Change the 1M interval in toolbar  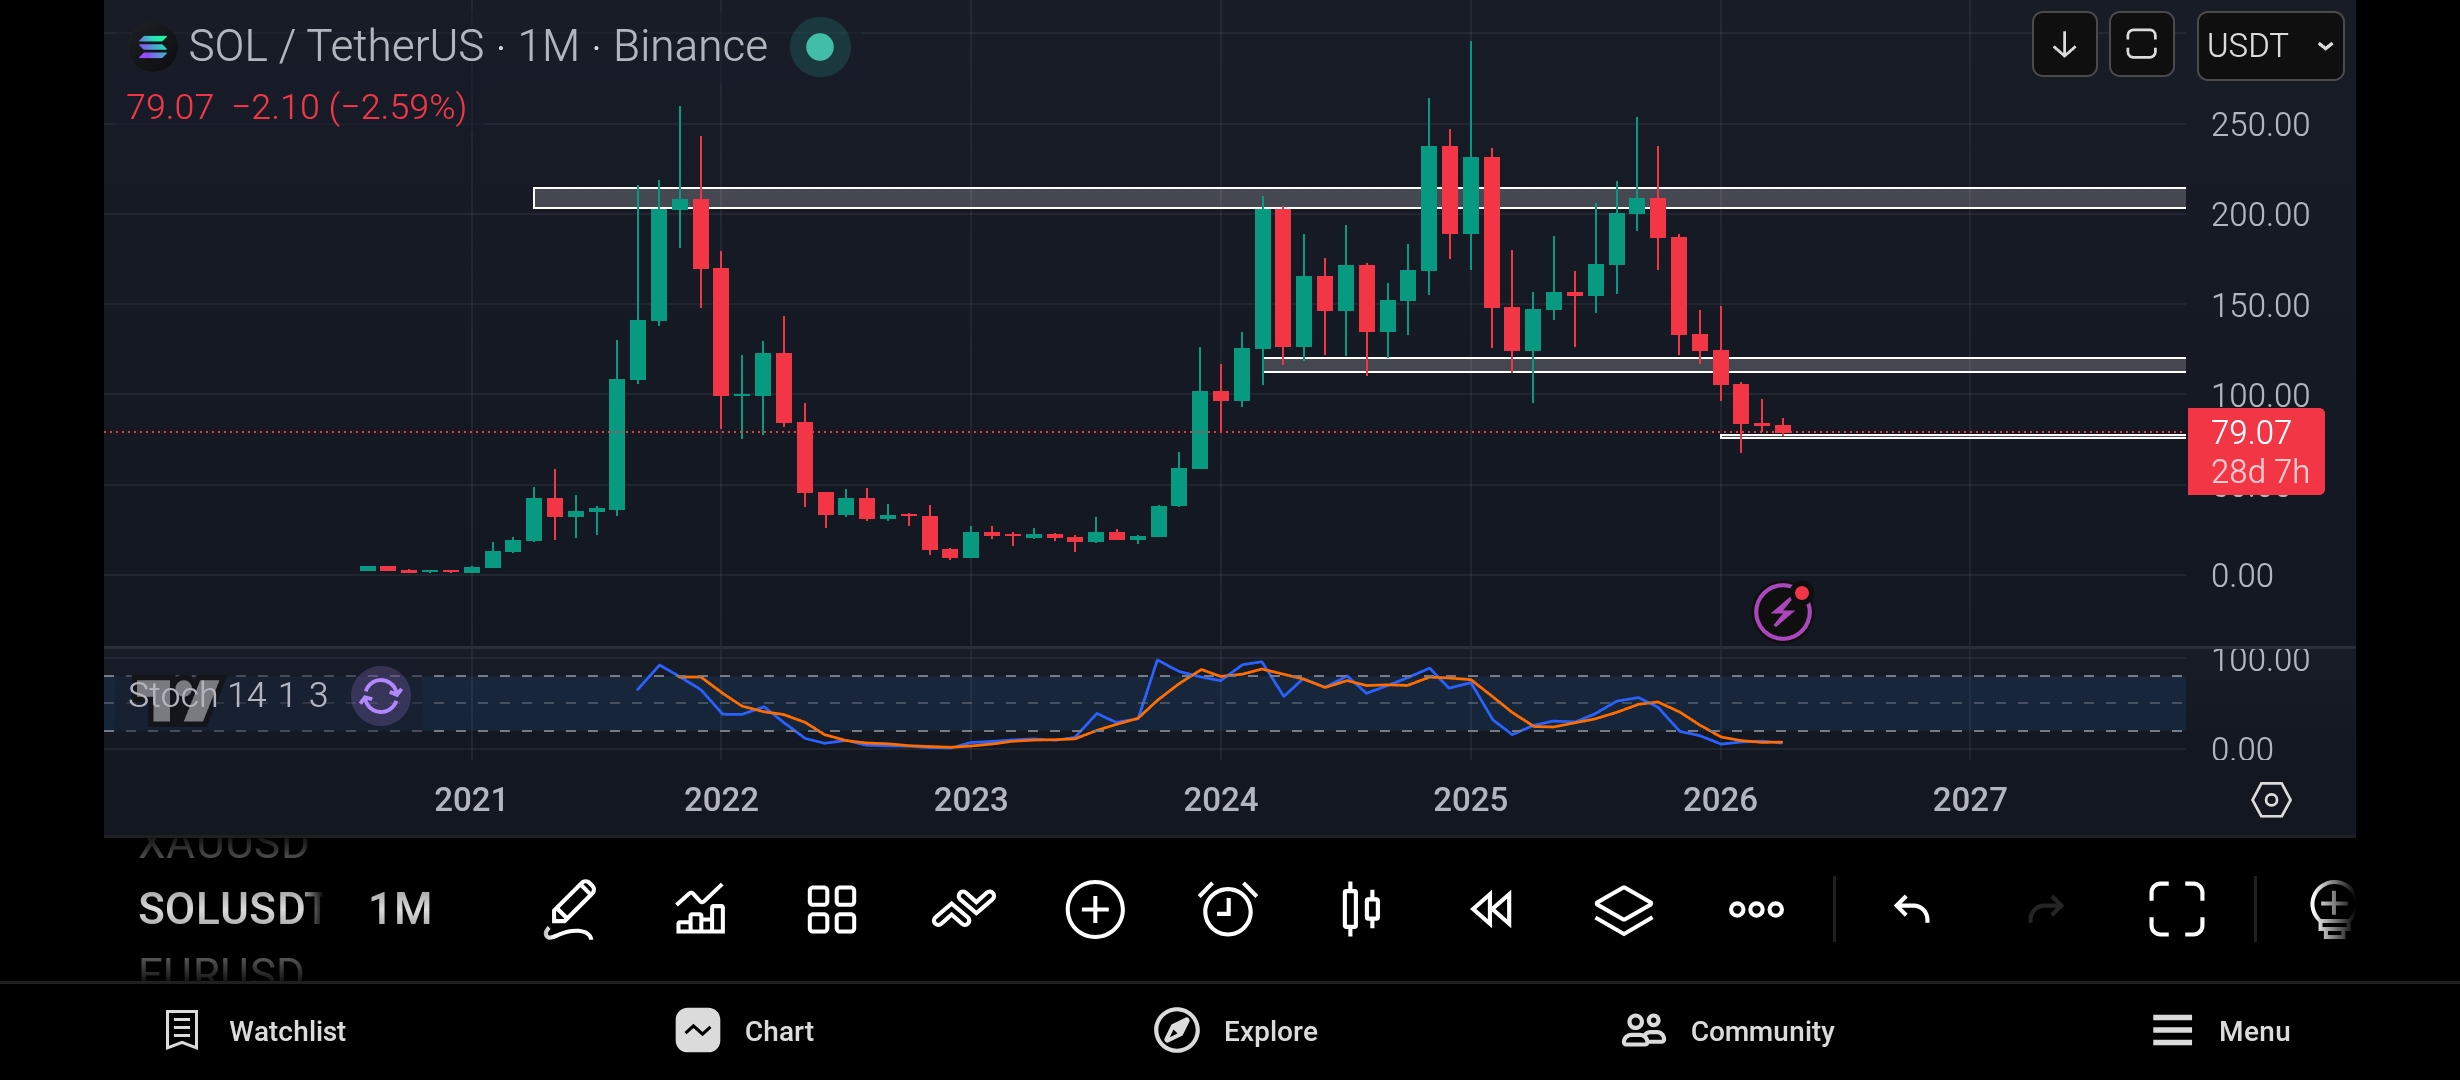[400, 909]
